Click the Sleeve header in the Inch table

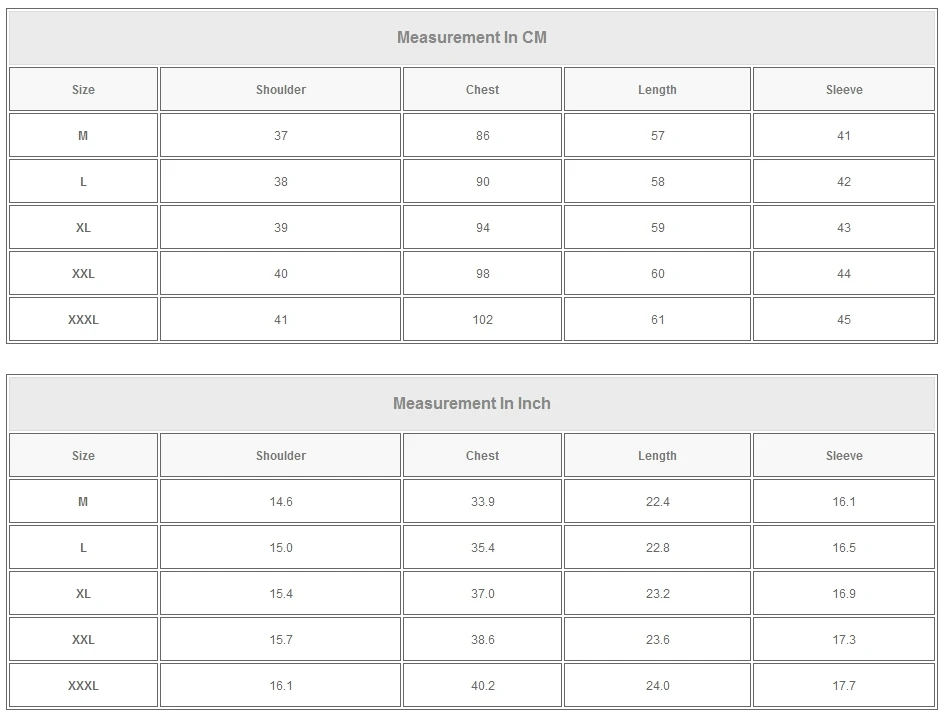pos(844,456)
